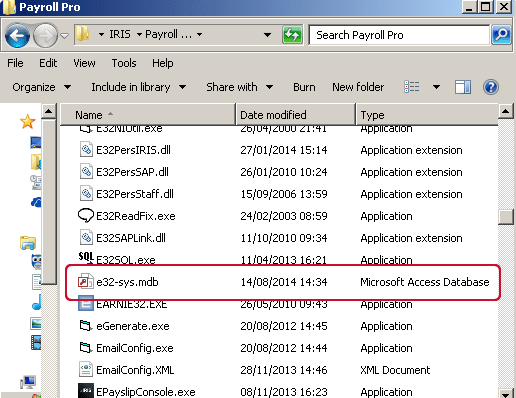Click file list scrollbar up arrow
Viewport: 516px width, 398px height.
pos(506,111)
